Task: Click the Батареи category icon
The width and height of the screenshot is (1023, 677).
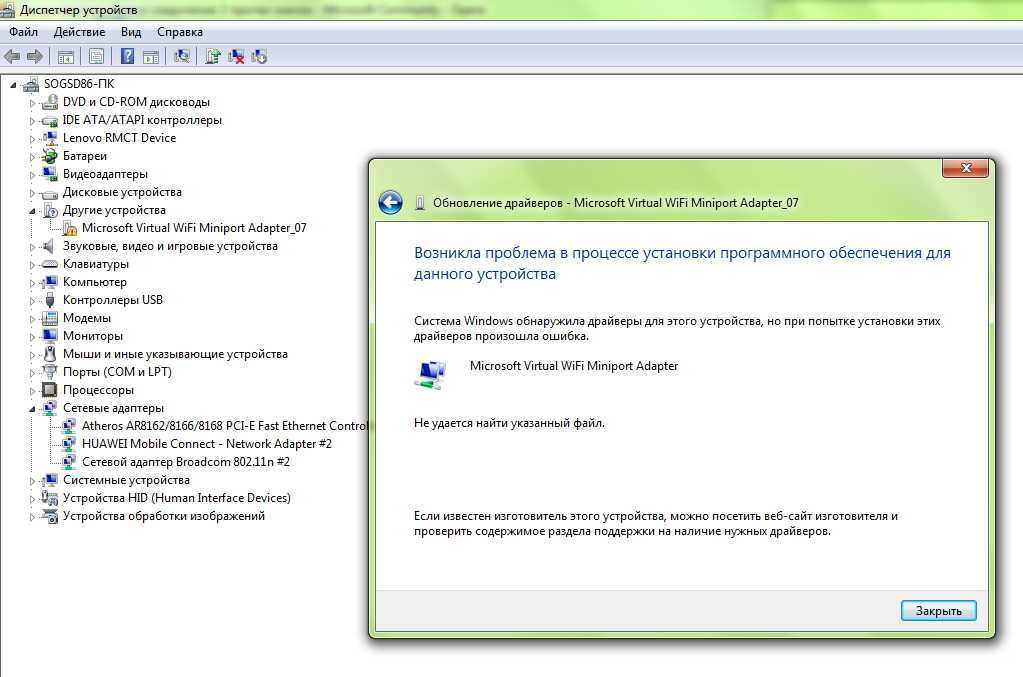Action: (50, 156)
